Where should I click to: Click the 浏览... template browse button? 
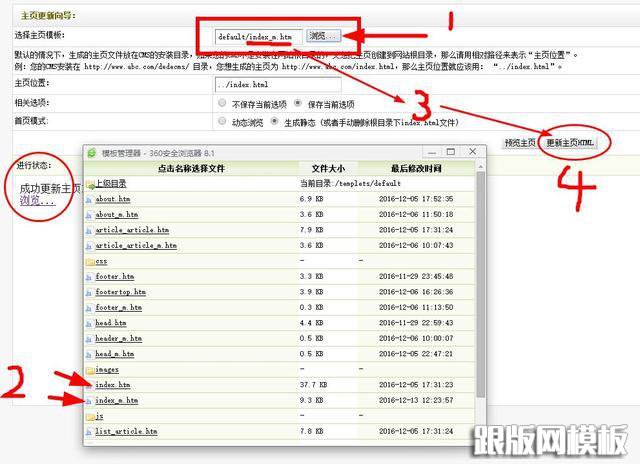point(318,36)
